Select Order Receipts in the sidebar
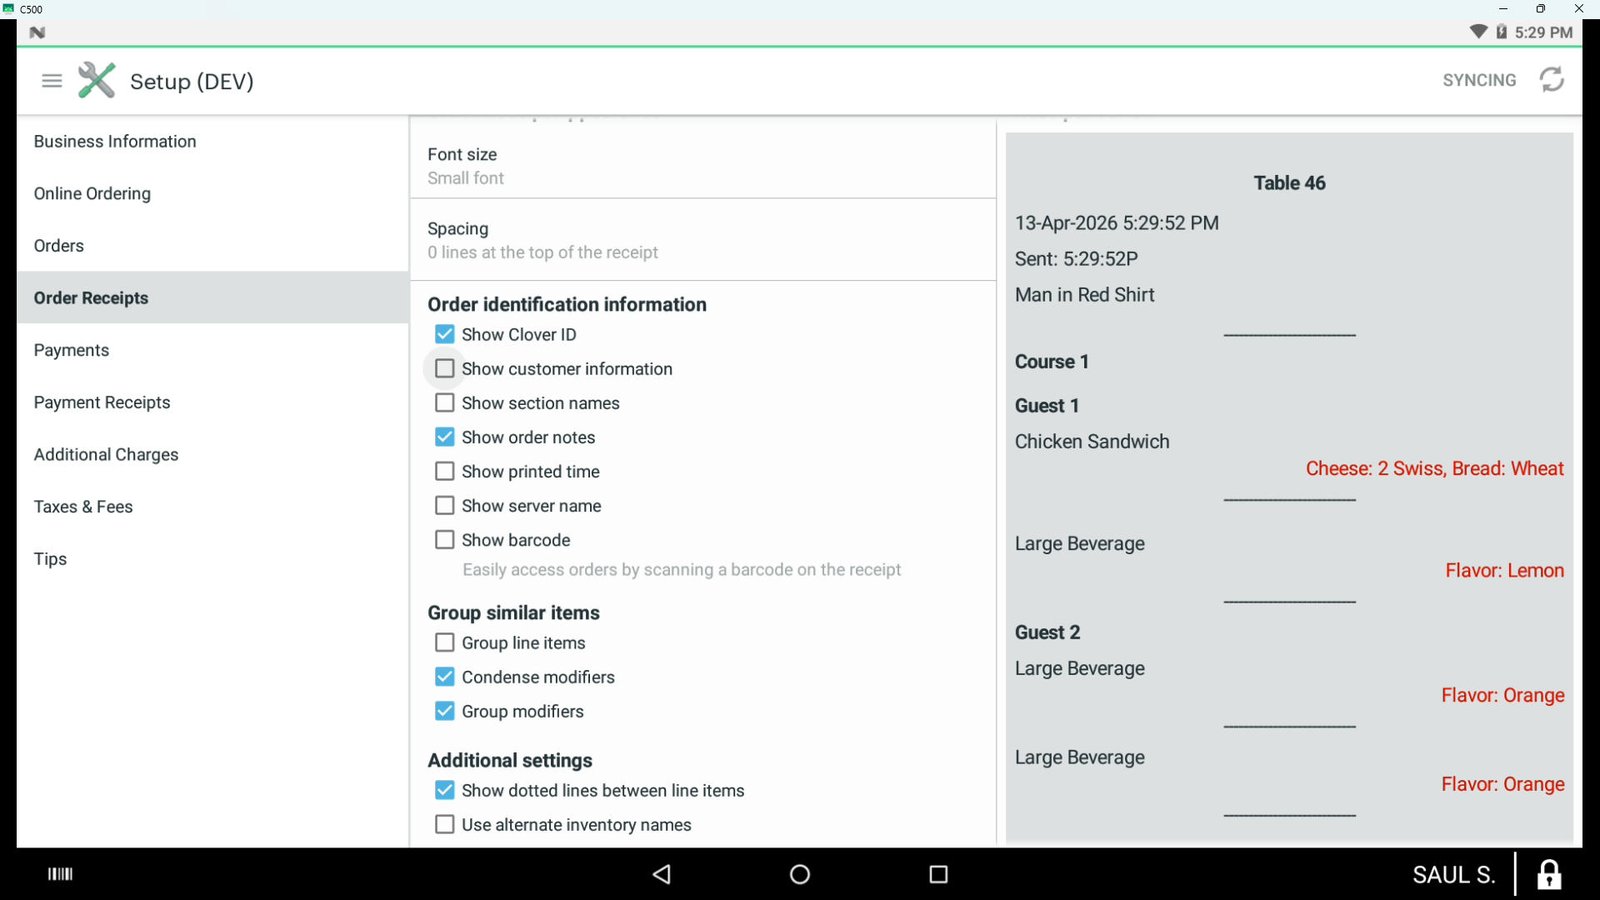Screen dimensions: 1600x900 (x=213, y=297)
